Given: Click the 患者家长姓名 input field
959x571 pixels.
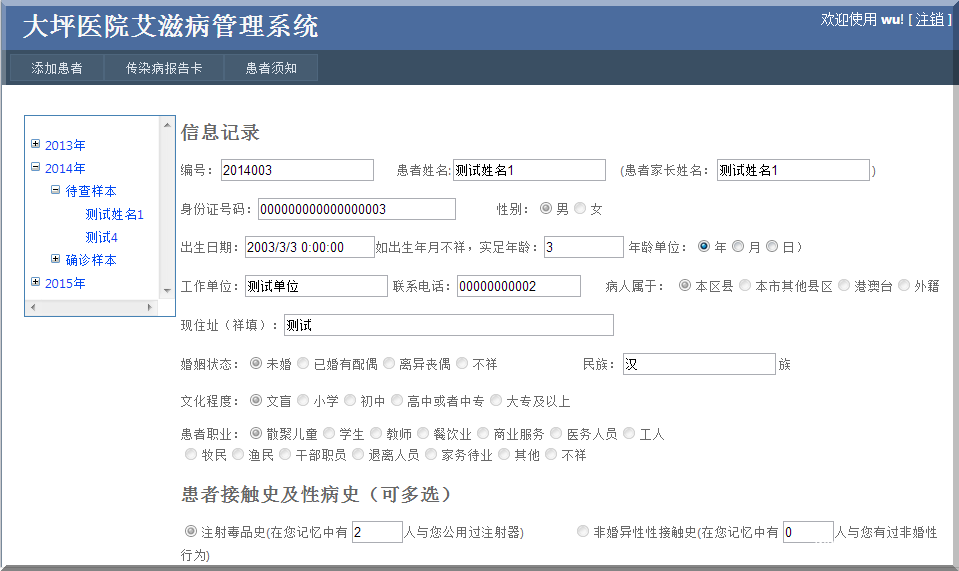Looking at the screenshot, I should 793,170.
